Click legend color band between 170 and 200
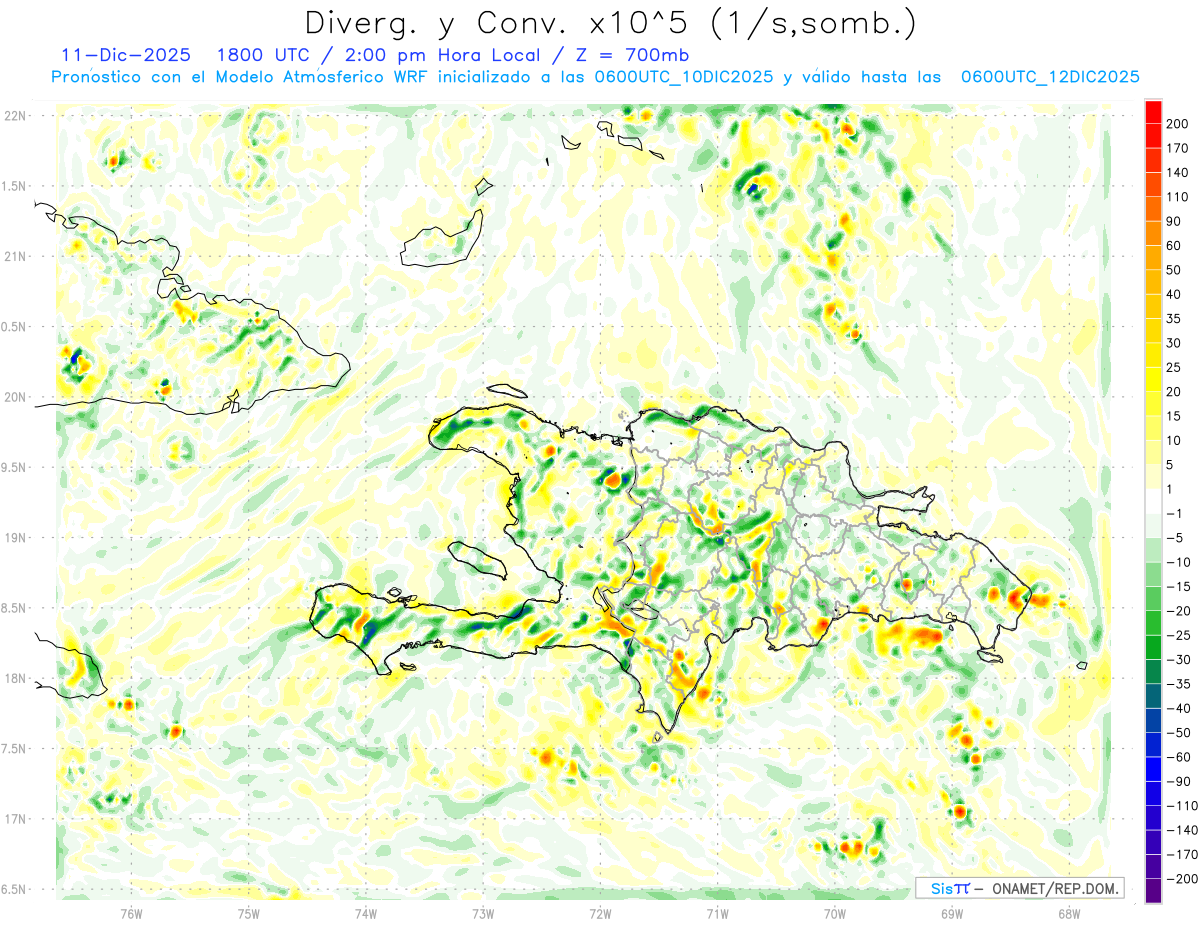1200x927 pixels. point(1153,135)
